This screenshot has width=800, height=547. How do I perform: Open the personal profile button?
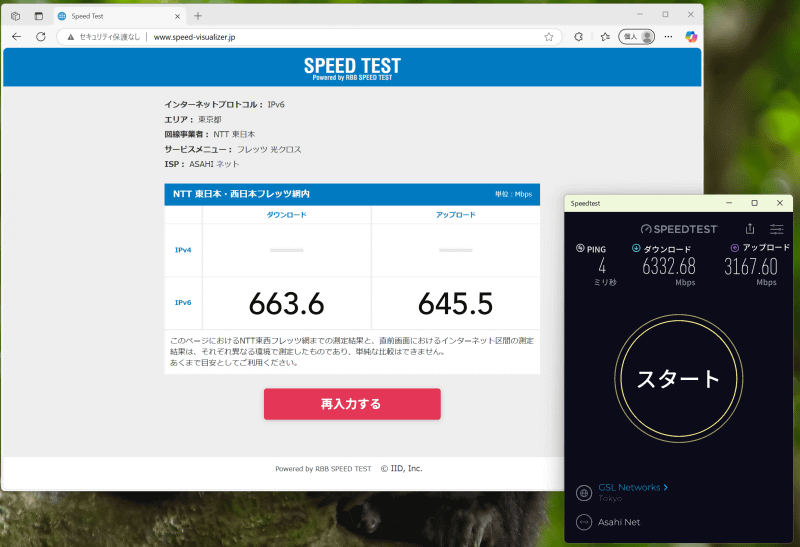636,37
